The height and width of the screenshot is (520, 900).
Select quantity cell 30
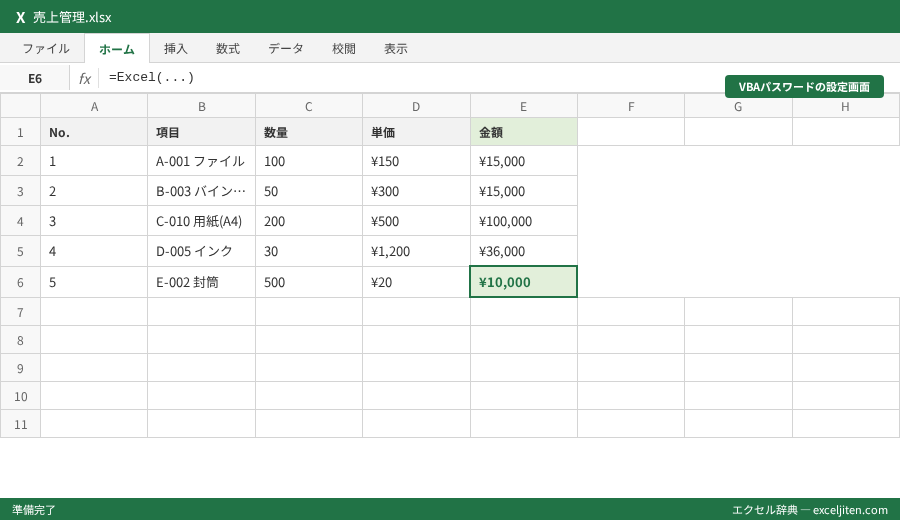(309, 251)
